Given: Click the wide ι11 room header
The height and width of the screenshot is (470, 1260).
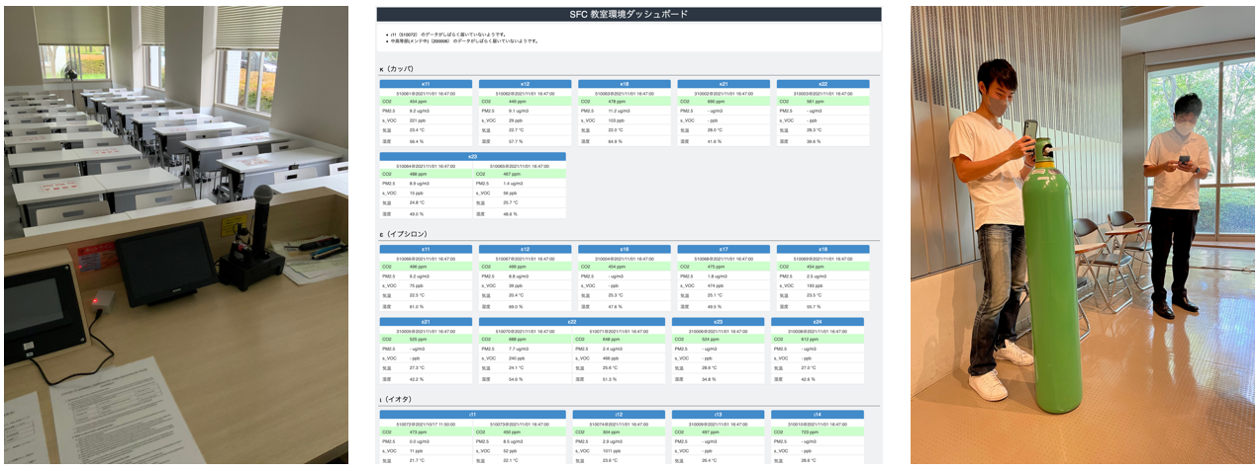Looking at the screenshot, I should coord(473,414).
